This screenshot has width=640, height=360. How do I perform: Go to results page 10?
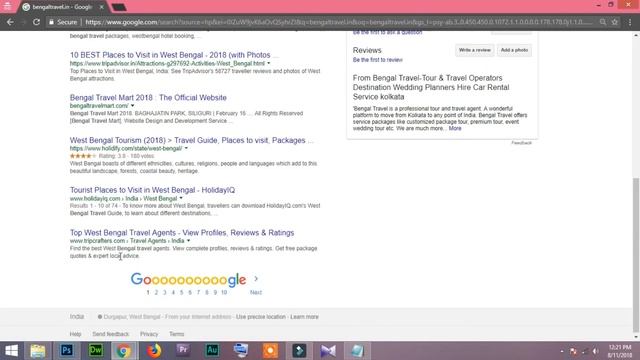pos(224,292)
